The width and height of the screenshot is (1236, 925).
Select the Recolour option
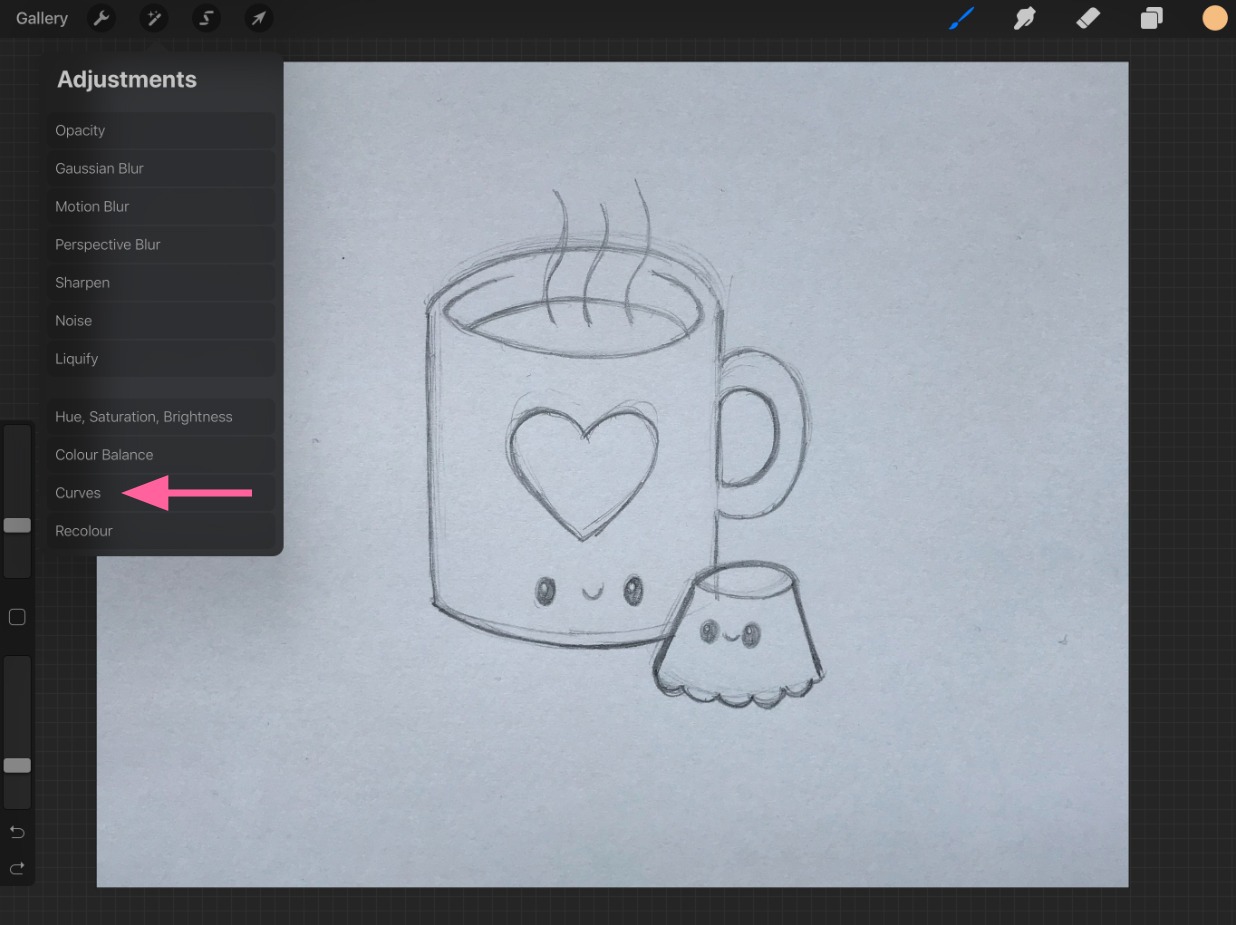point(83,530)
